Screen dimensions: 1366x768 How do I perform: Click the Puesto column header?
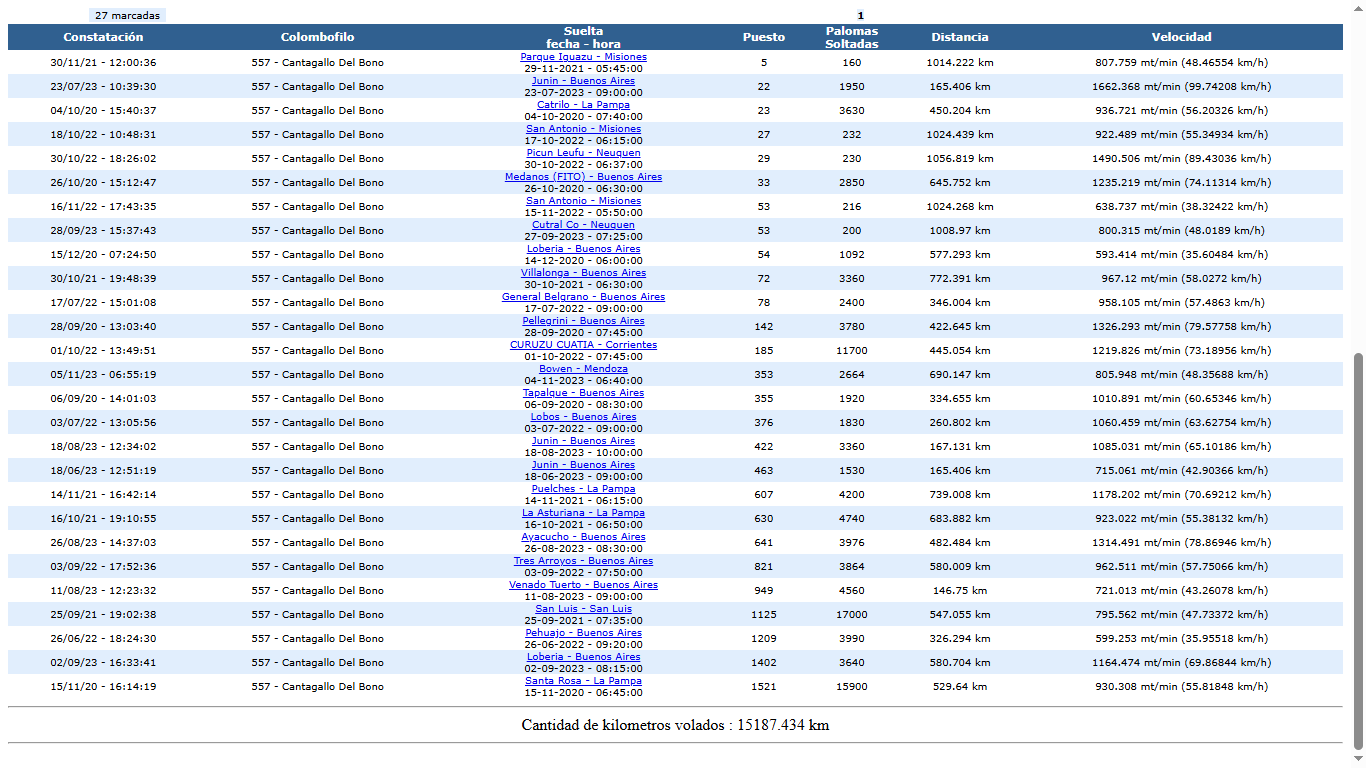click(763, 37)
